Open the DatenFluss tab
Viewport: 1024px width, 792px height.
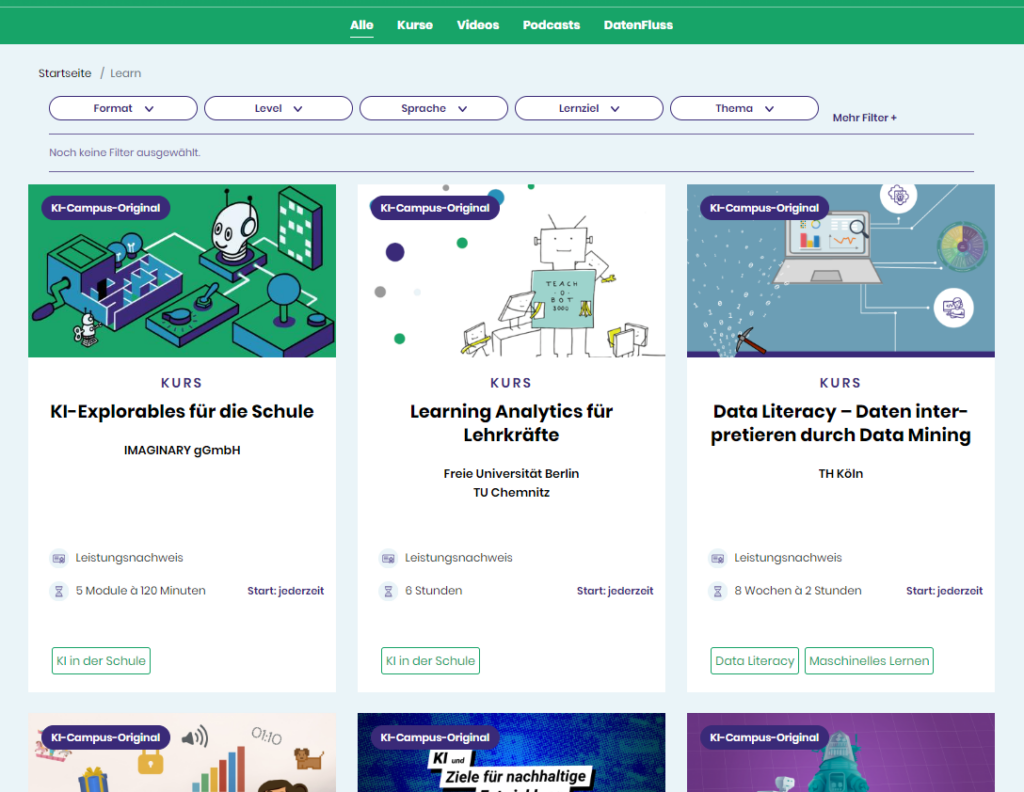[x=638, y=25]
